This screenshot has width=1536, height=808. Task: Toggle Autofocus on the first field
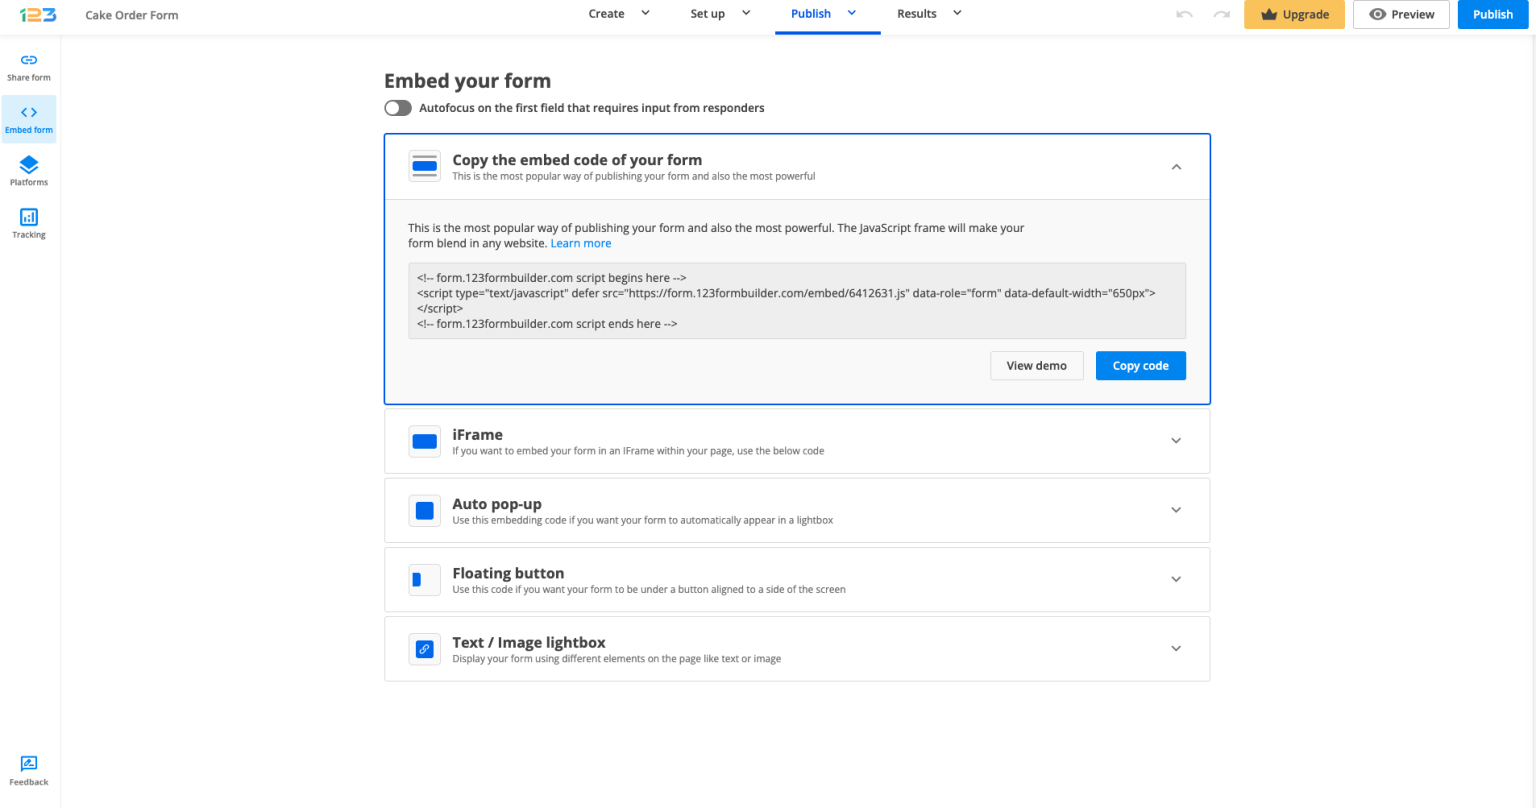tap(398, 108)
